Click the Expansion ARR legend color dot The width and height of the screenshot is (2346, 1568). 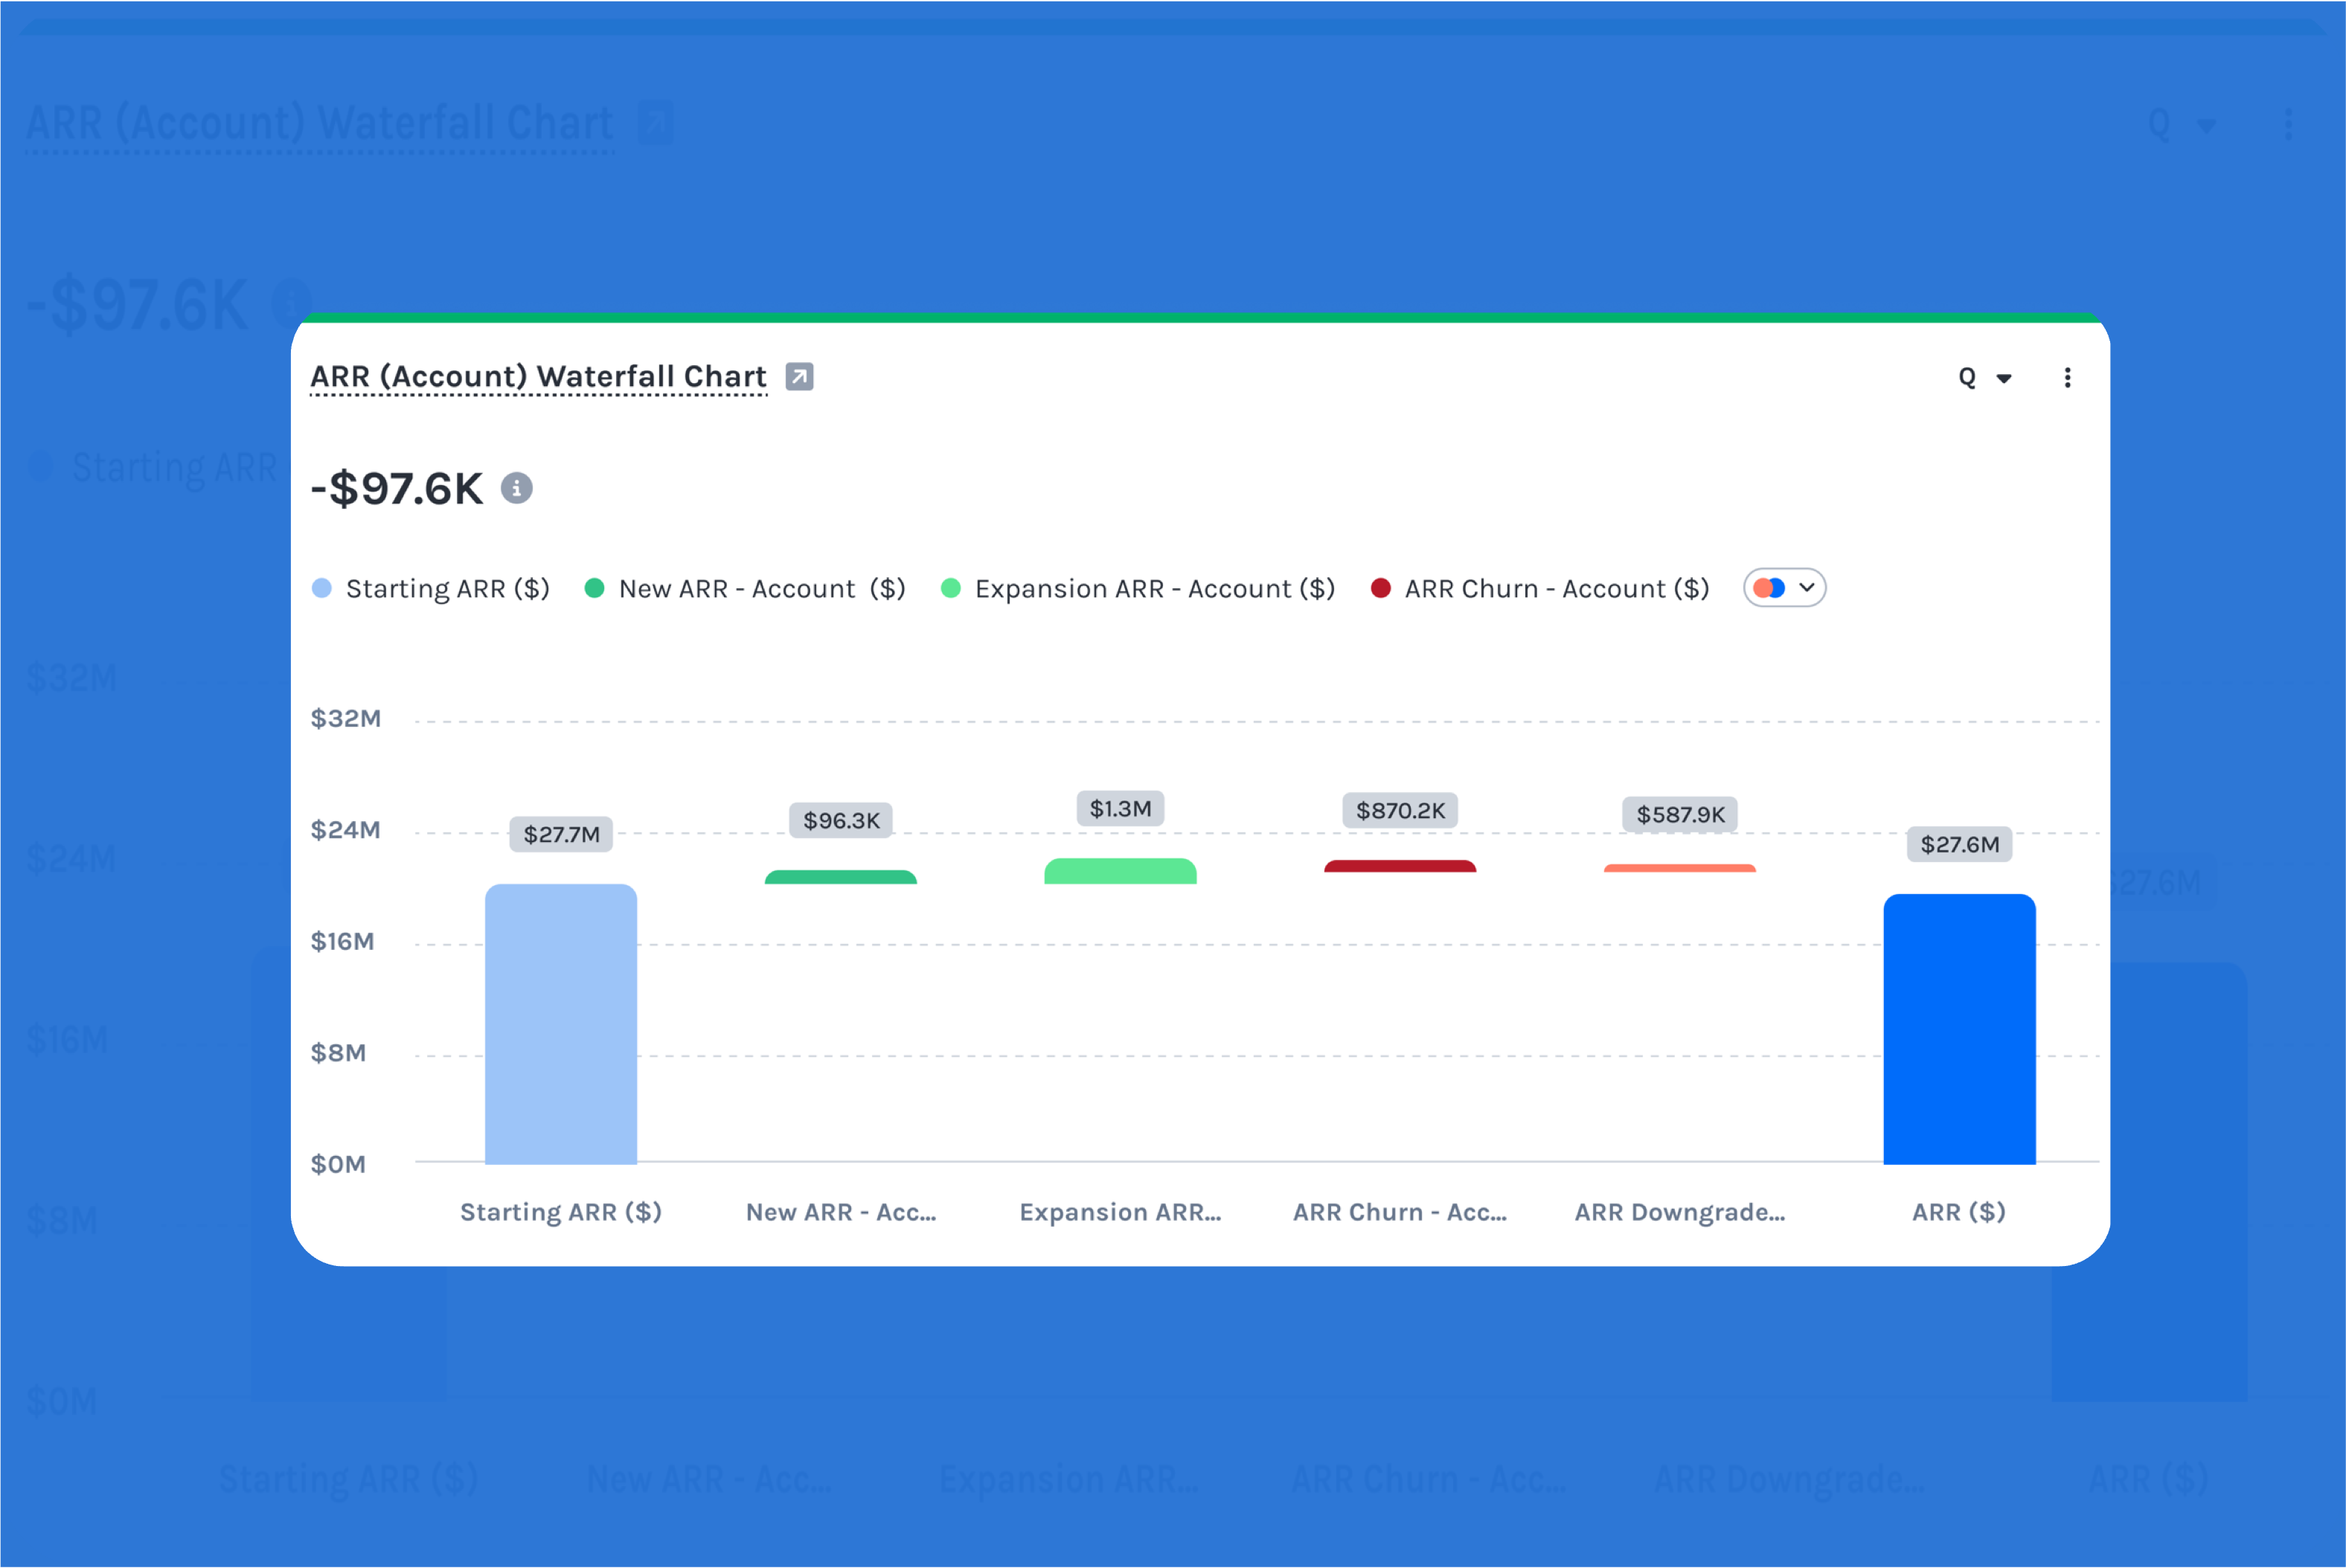coord(951,588)
